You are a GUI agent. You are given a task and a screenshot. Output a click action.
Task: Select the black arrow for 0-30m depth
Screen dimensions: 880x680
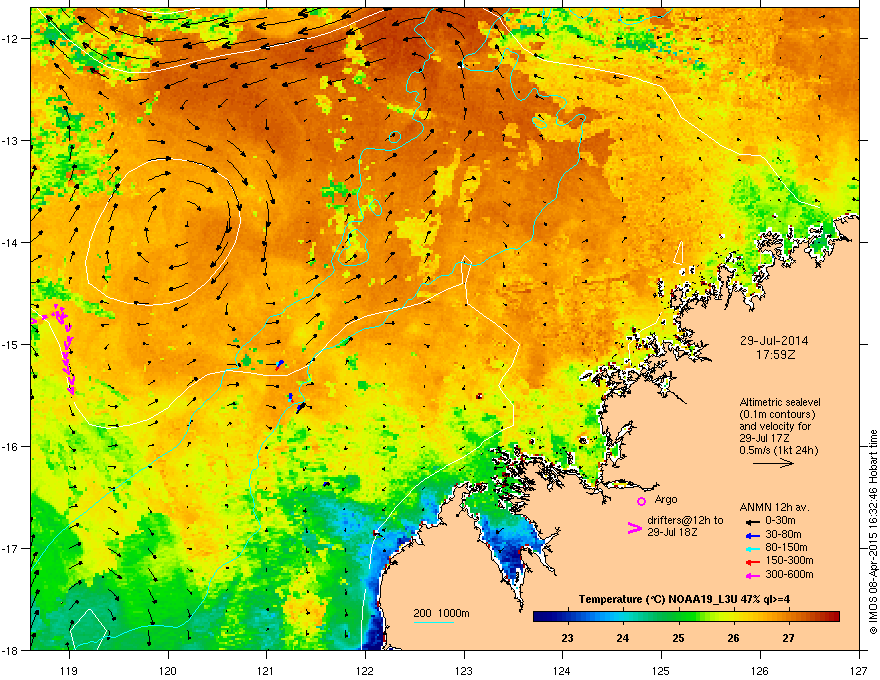click(753, 522)
